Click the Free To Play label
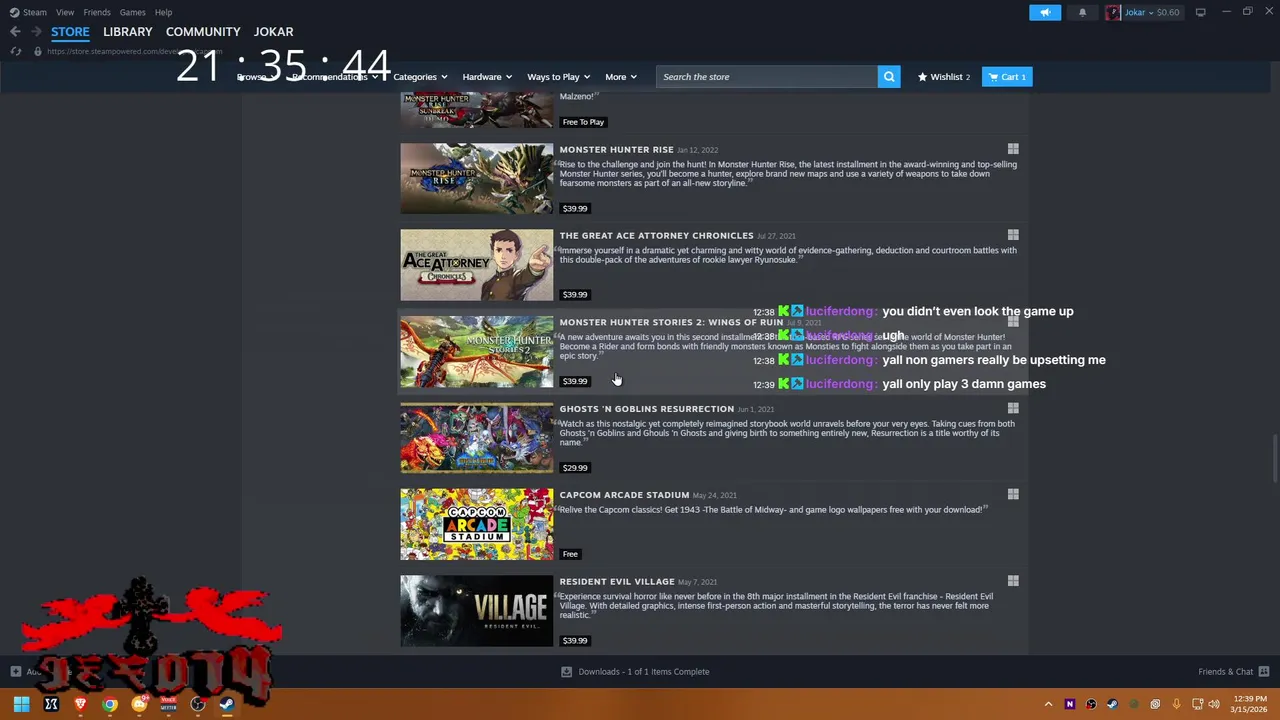1280x720 pixels. [583, 122]
